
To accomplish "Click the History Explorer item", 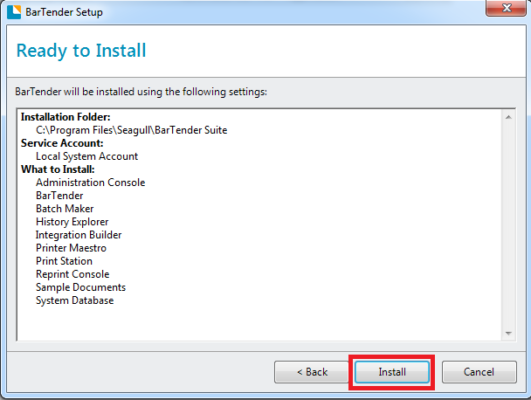I will (x=72, y=222).
